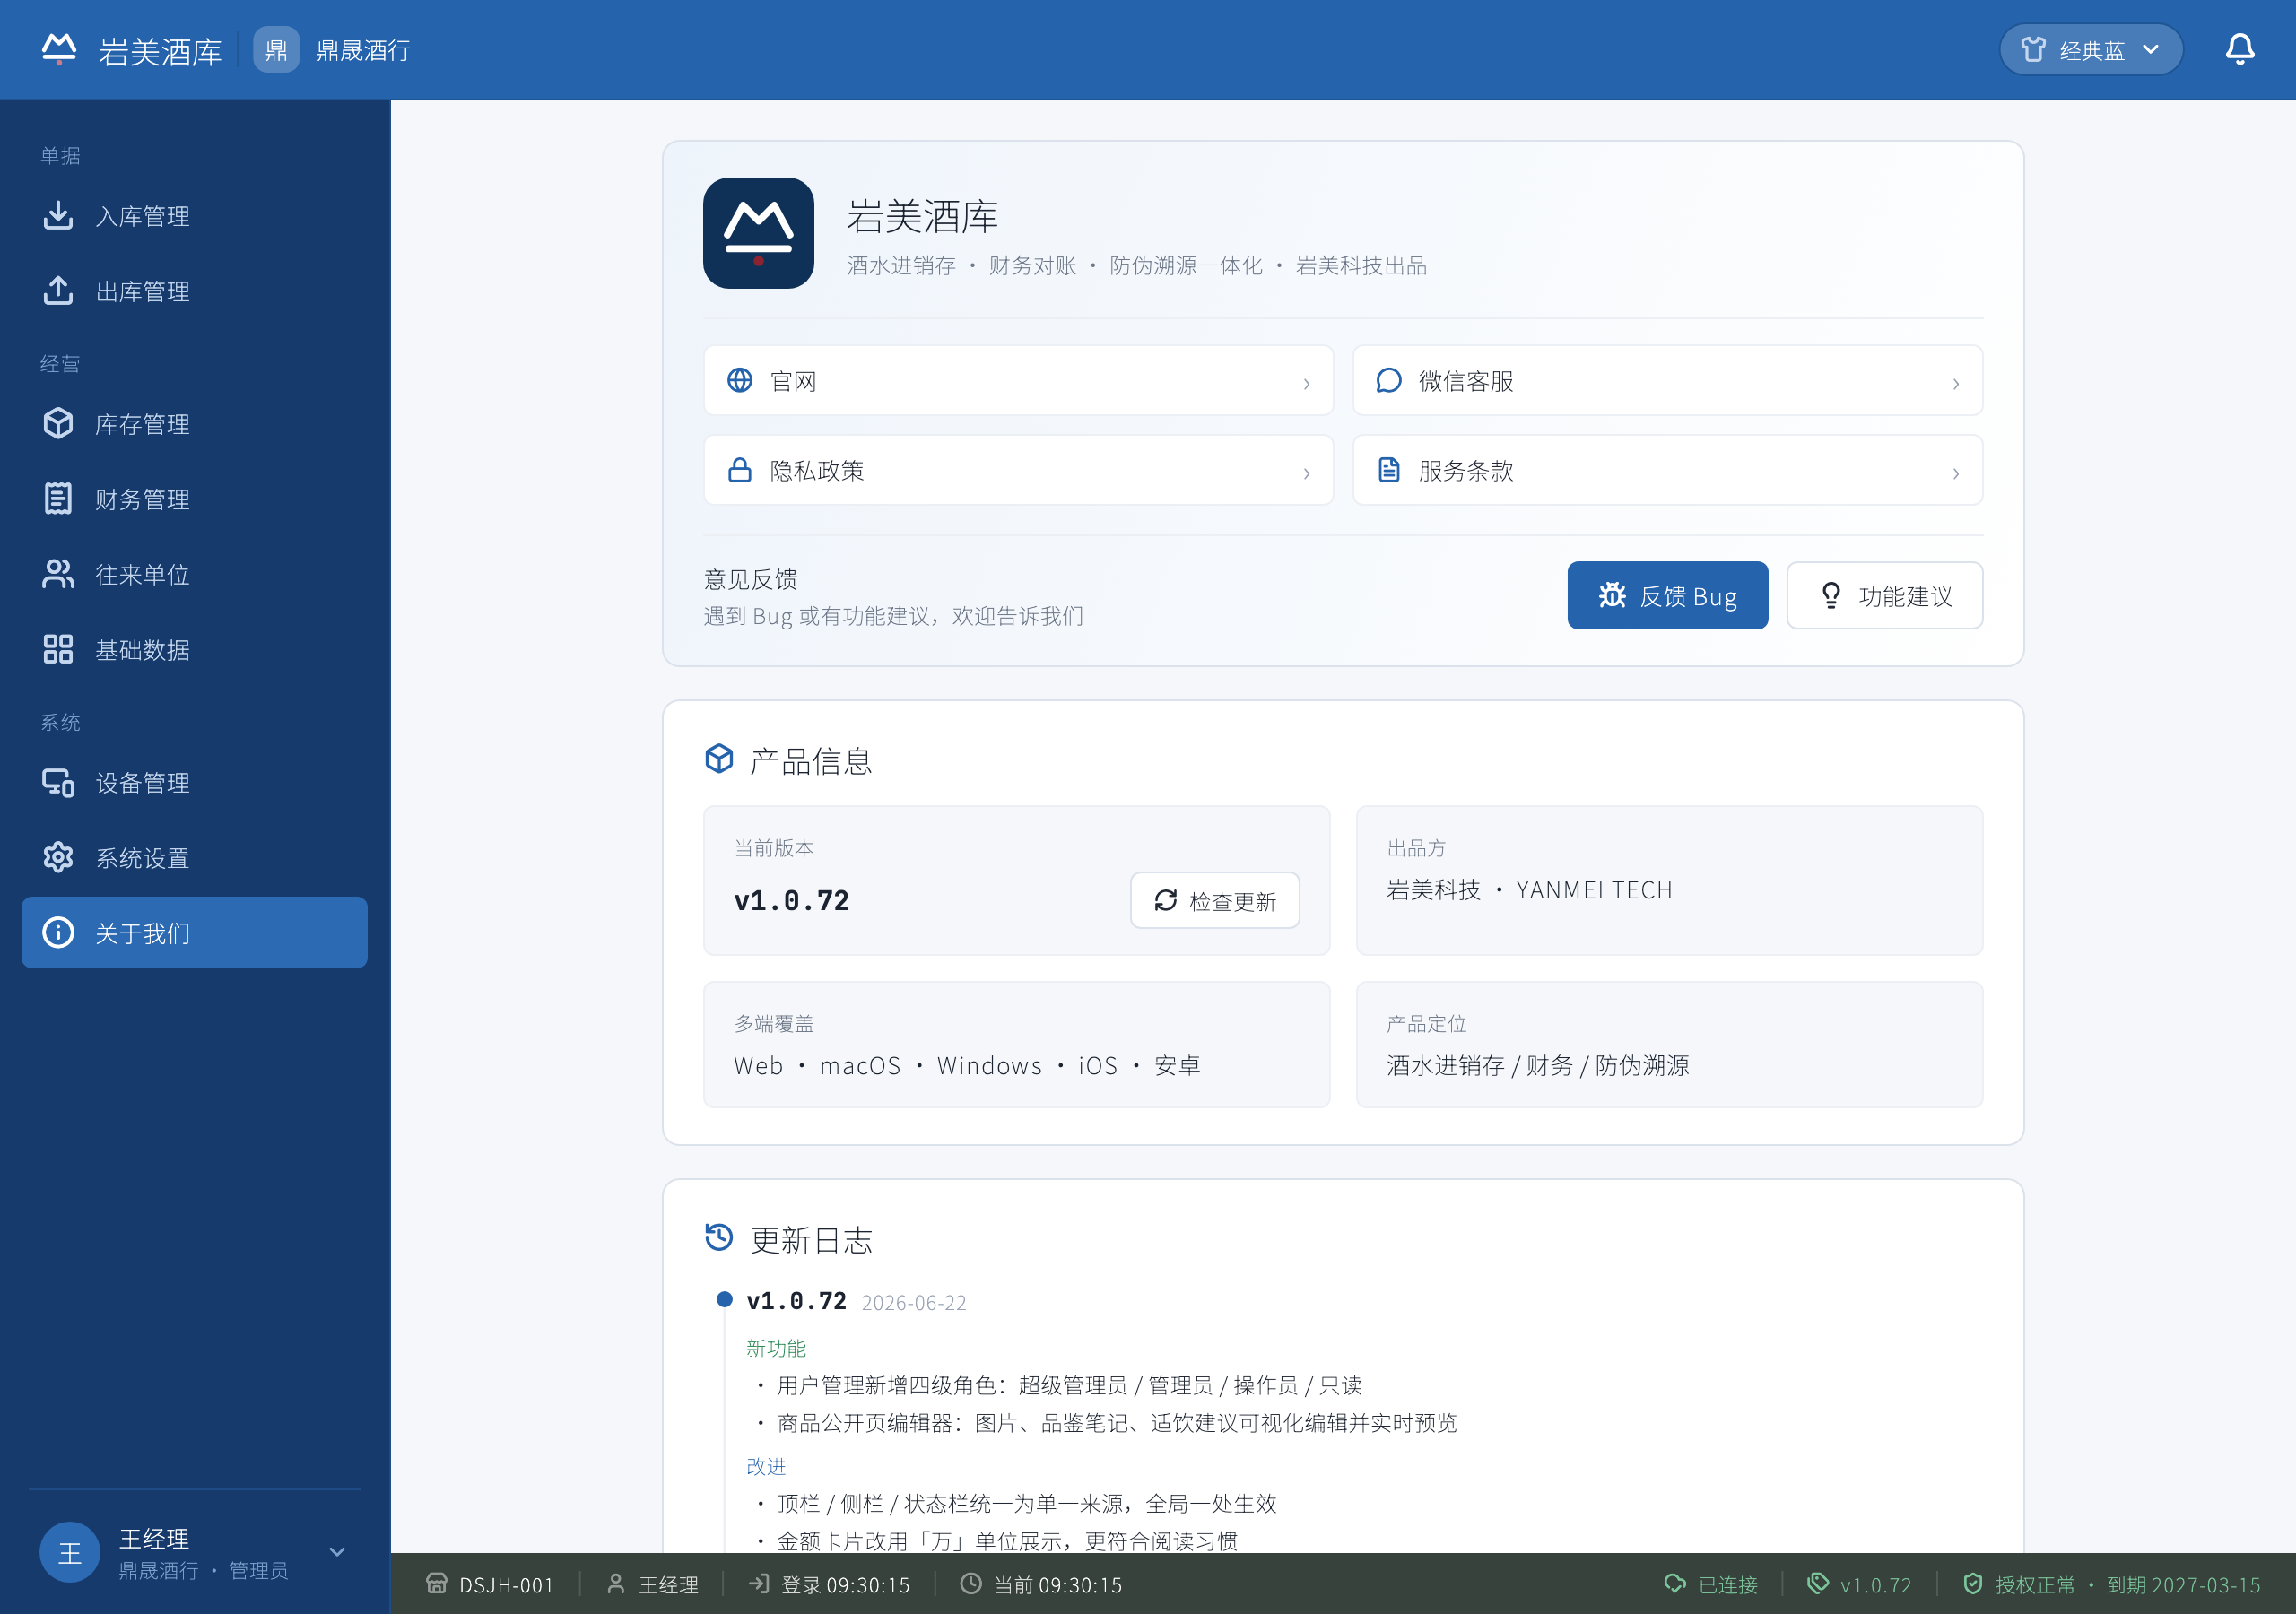Screen dimensions: 2296x1614
Task: Click the 反馈 Bug button
Action: click(1667, 596)
